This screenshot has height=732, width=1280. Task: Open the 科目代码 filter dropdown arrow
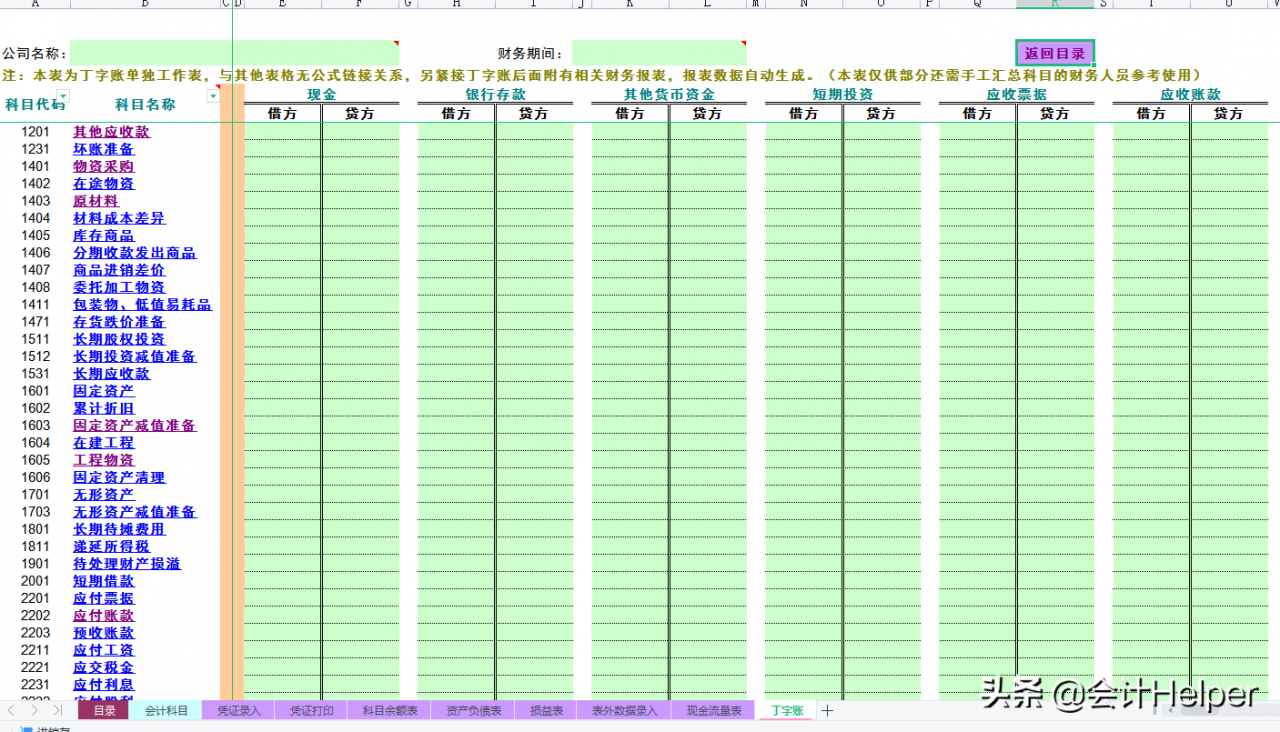[x=63, y=97]
